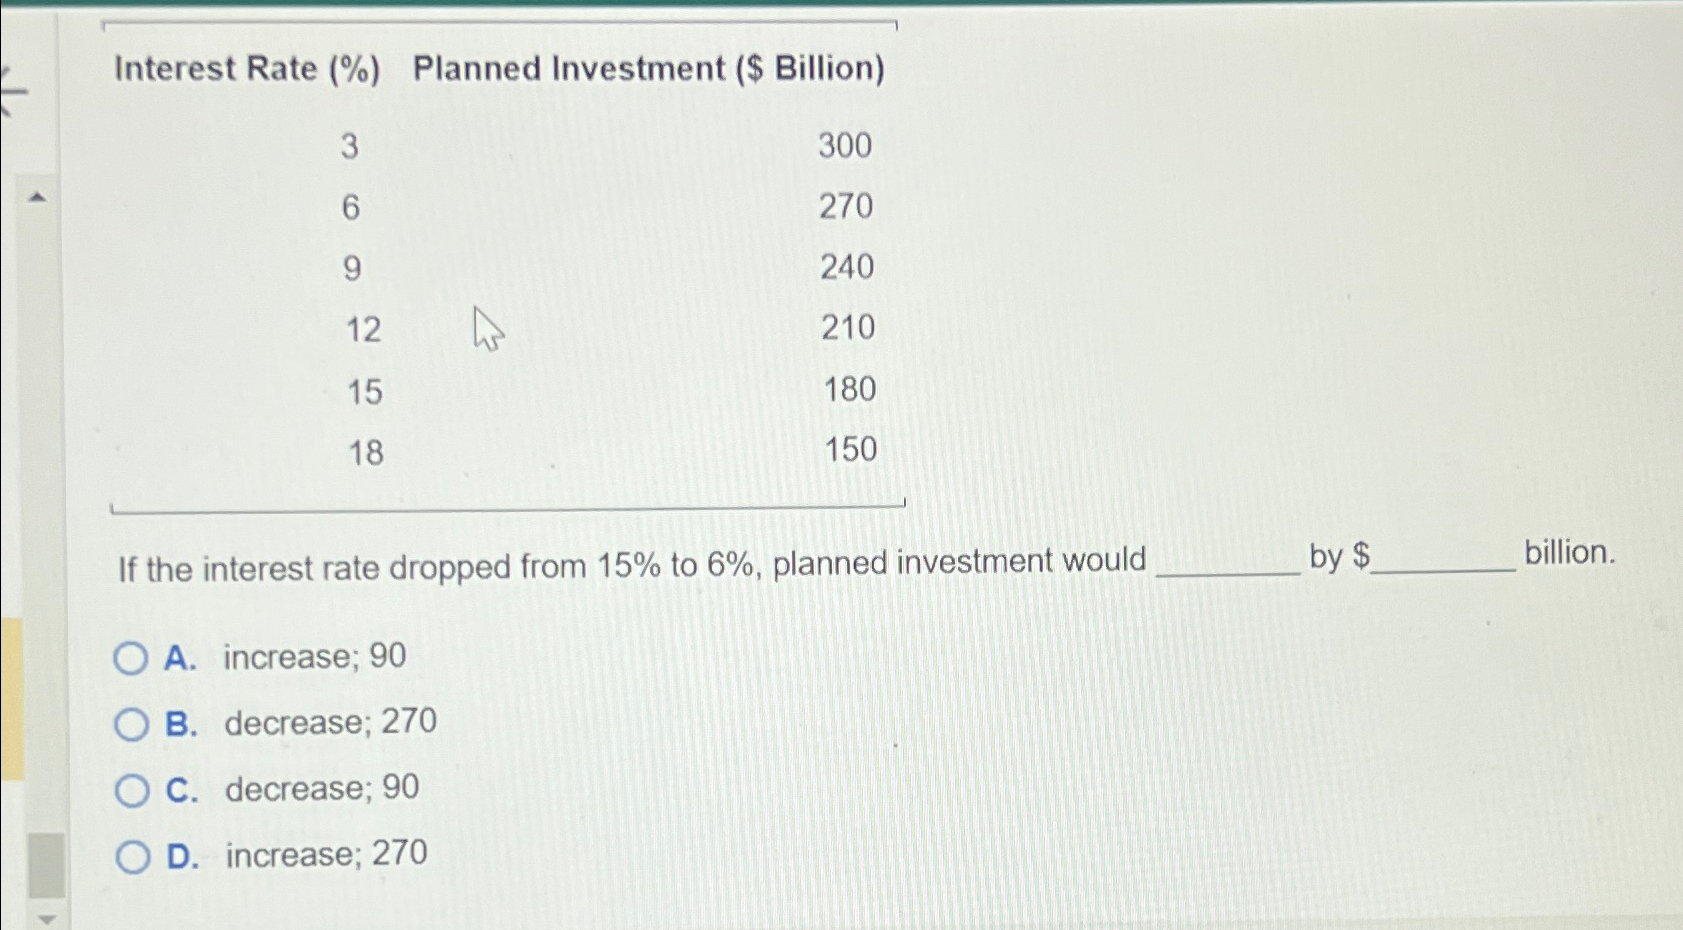The height and width of the screenshot is (930, 1683).
Task: Click the radio circle next to option D
Action: pyautogui.click(x=130, y=854)
